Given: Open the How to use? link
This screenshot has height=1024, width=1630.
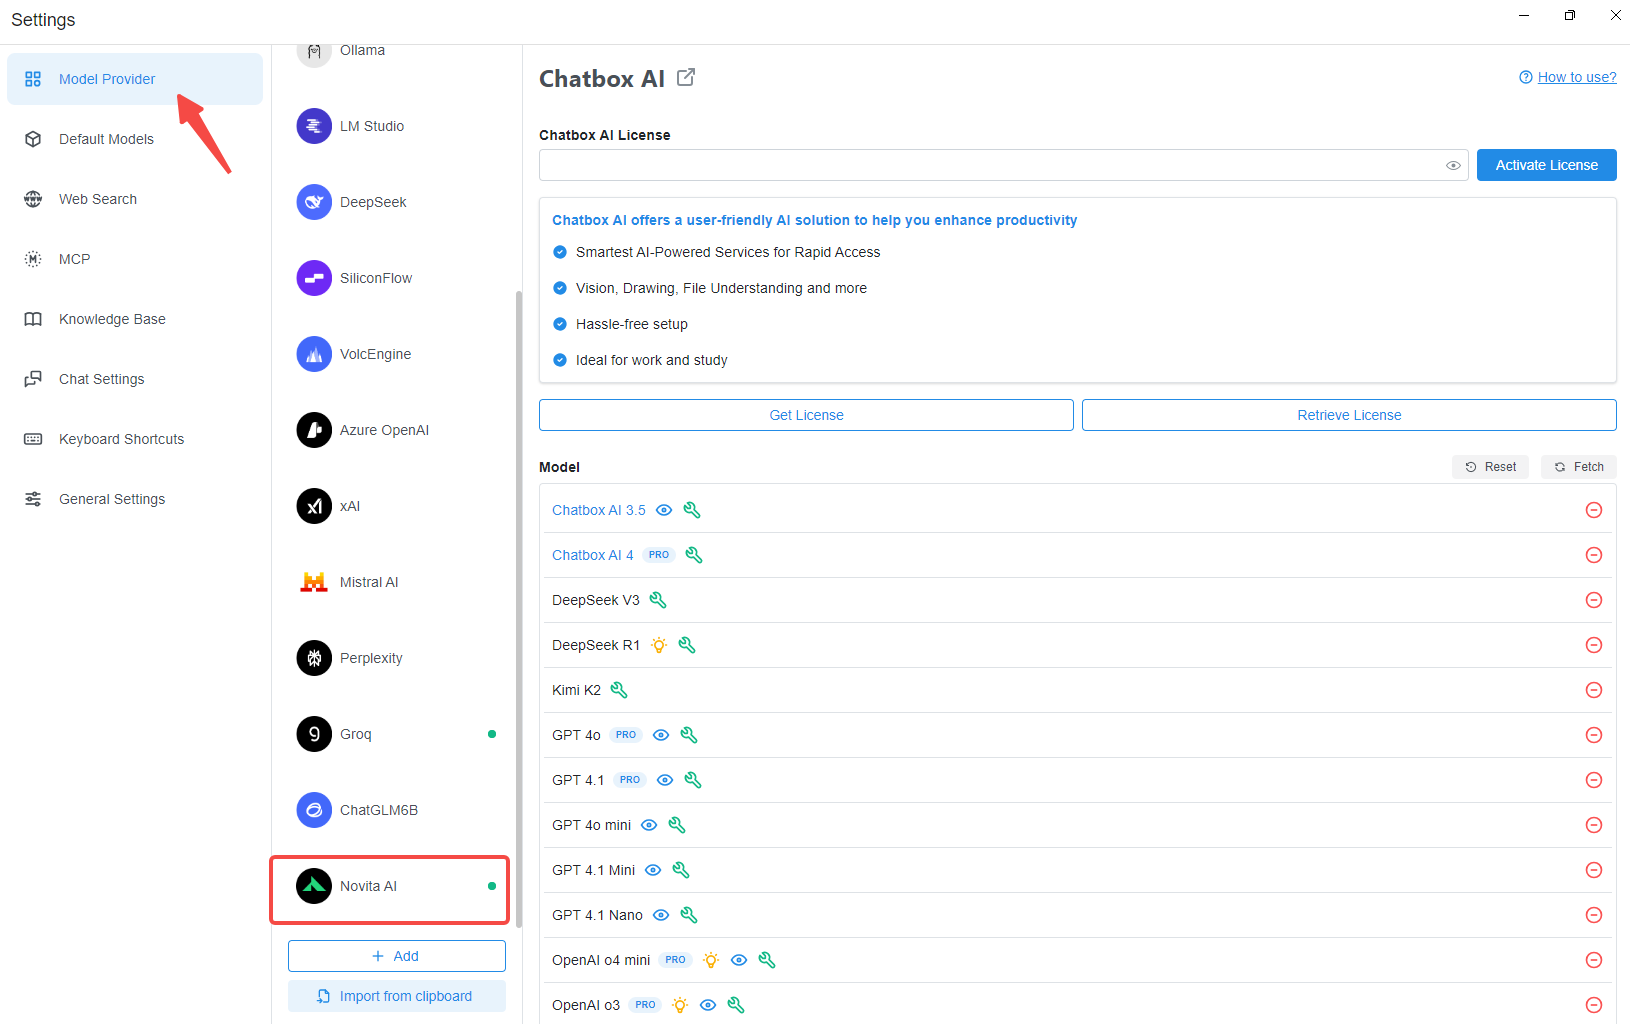Looking at the screenshot, I should (x=1577, y=77).
